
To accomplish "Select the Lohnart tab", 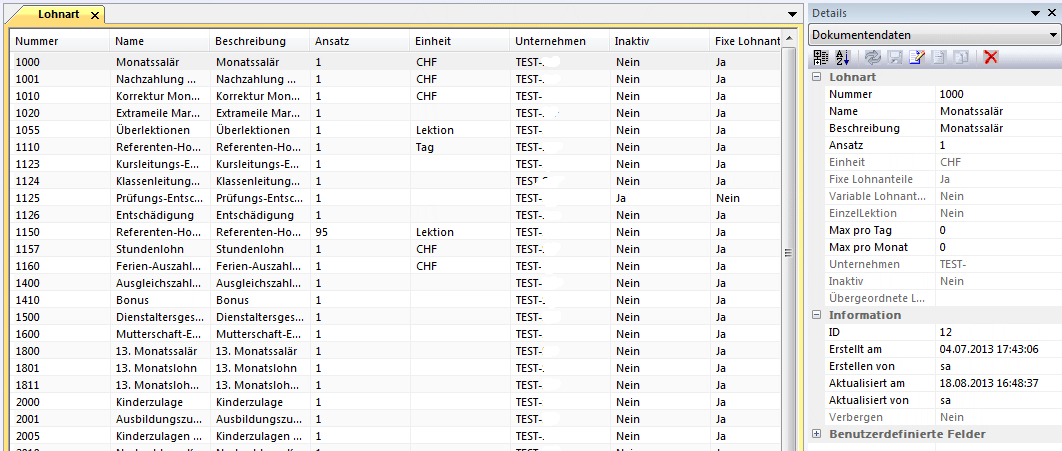I will point(58,15).
